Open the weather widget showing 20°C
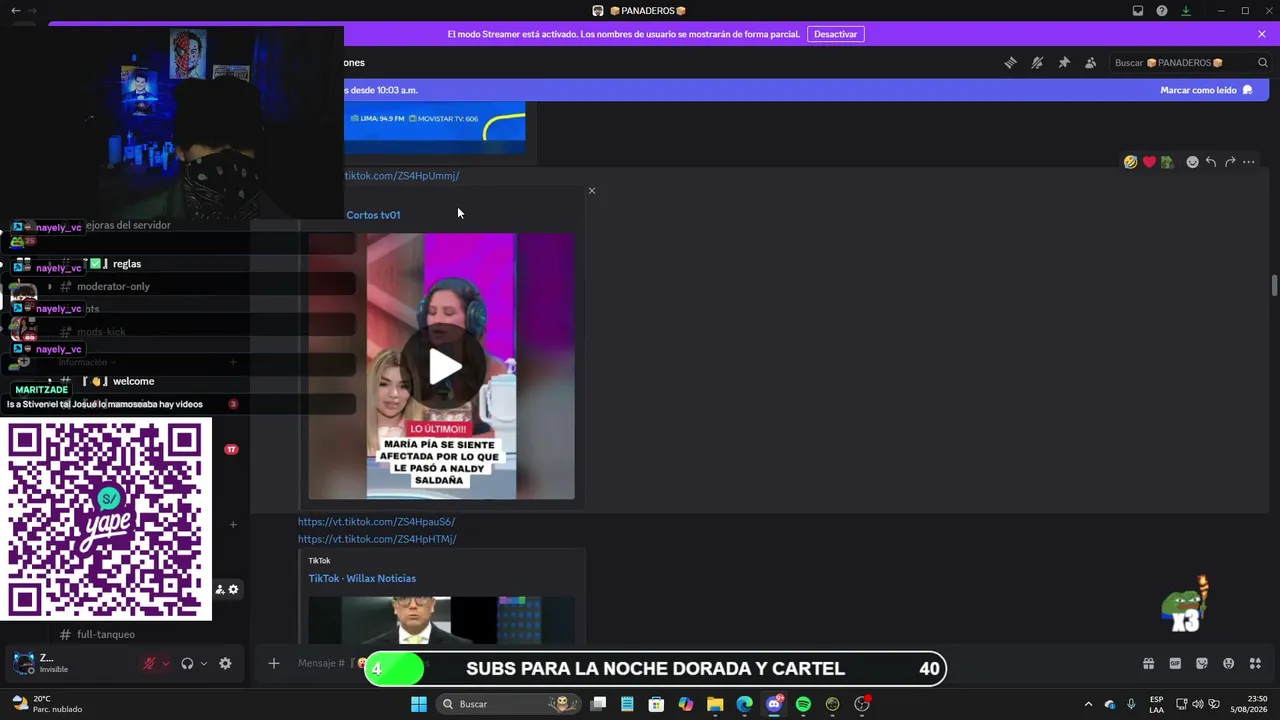 click(46, 704)
